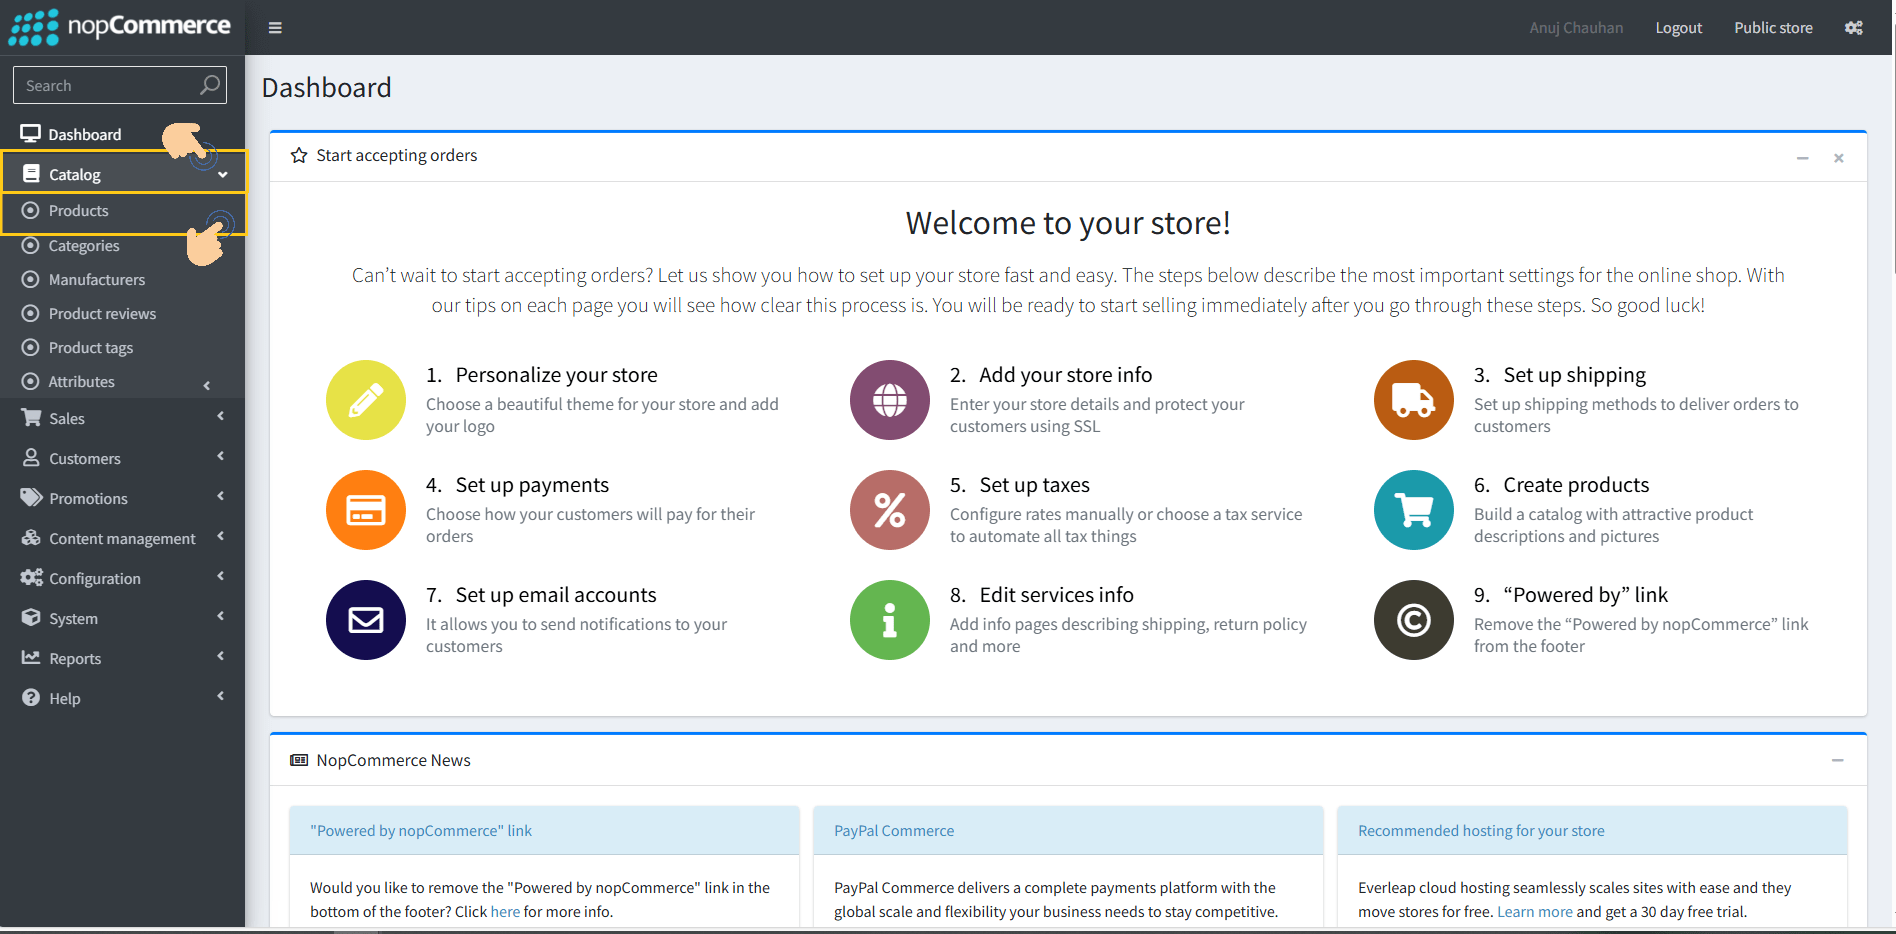Click the teal shopping cart products icon
This screenshot has height=934, width=1896.
pos(1413,510)
